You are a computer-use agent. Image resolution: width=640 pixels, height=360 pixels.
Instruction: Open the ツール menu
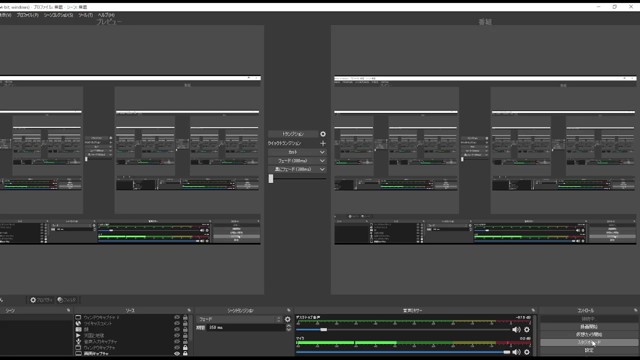tap(85, 15)
